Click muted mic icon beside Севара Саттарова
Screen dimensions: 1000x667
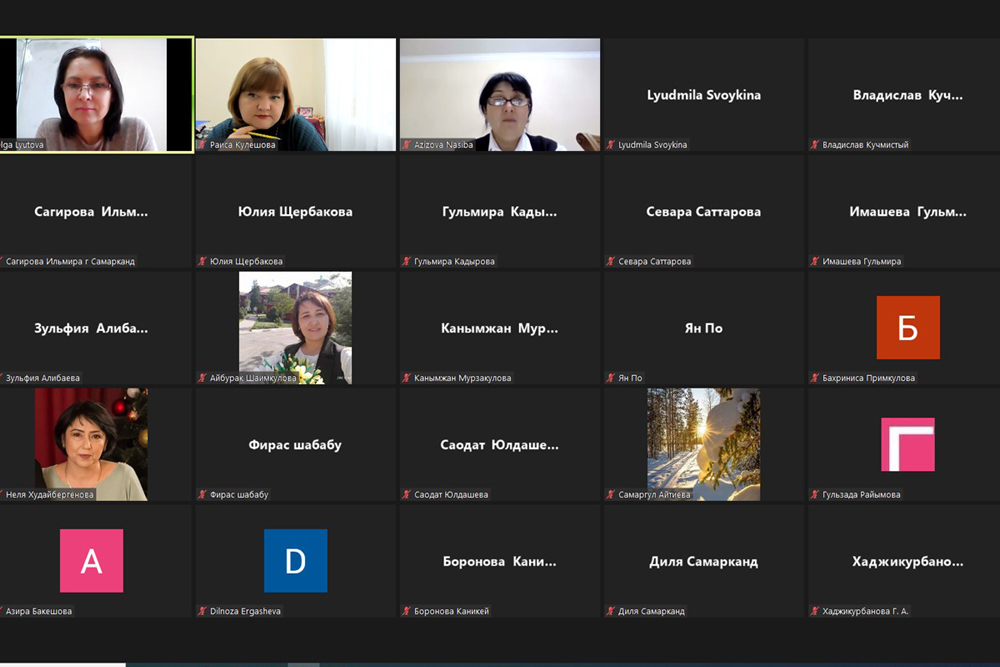pos(611,262)
